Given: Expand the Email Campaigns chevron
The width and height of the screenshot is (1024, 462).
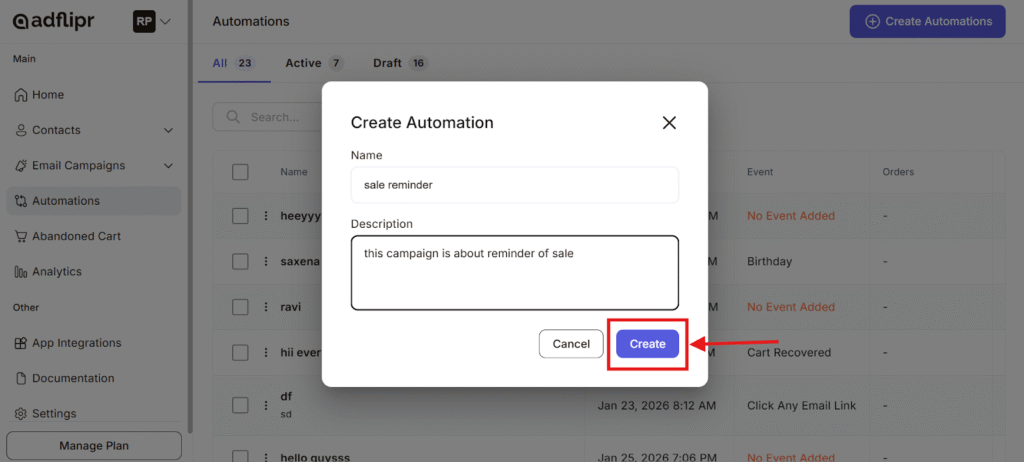Looking at the screenshot, I should pyautogui.click(x=168, y=166).
